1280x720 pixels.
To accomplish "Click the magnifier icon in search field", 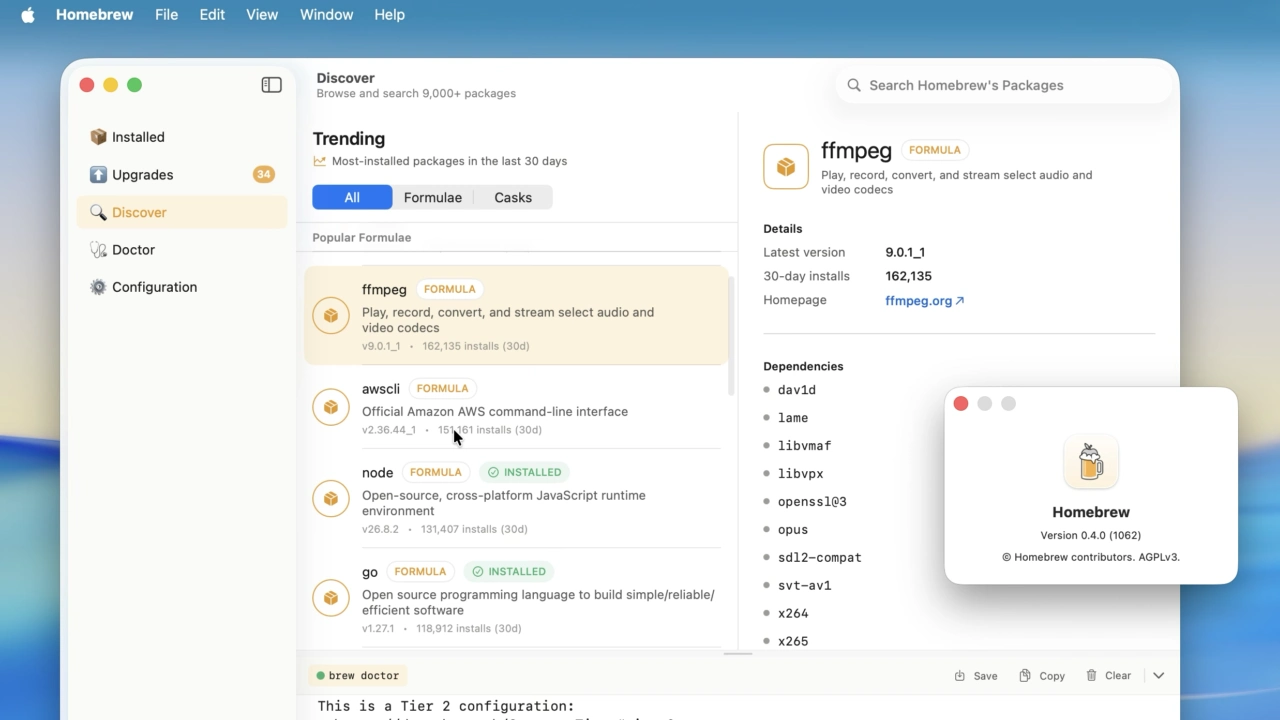I will 854,85.
